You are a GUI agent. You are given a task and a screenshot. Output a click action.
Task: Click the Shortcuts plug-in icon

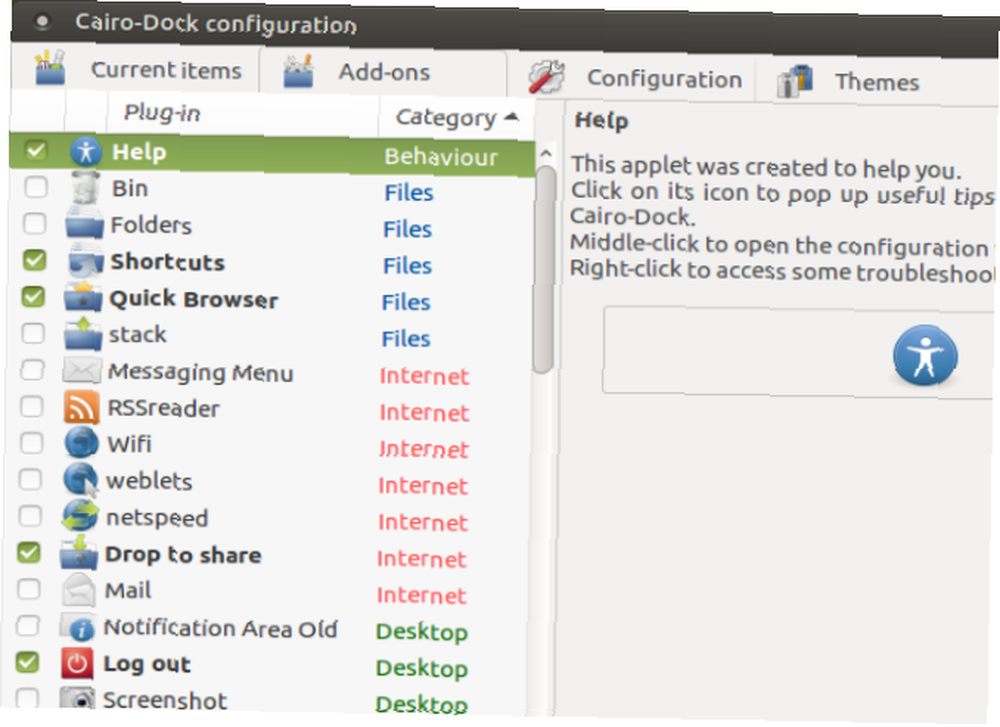[x=84, y=261]
